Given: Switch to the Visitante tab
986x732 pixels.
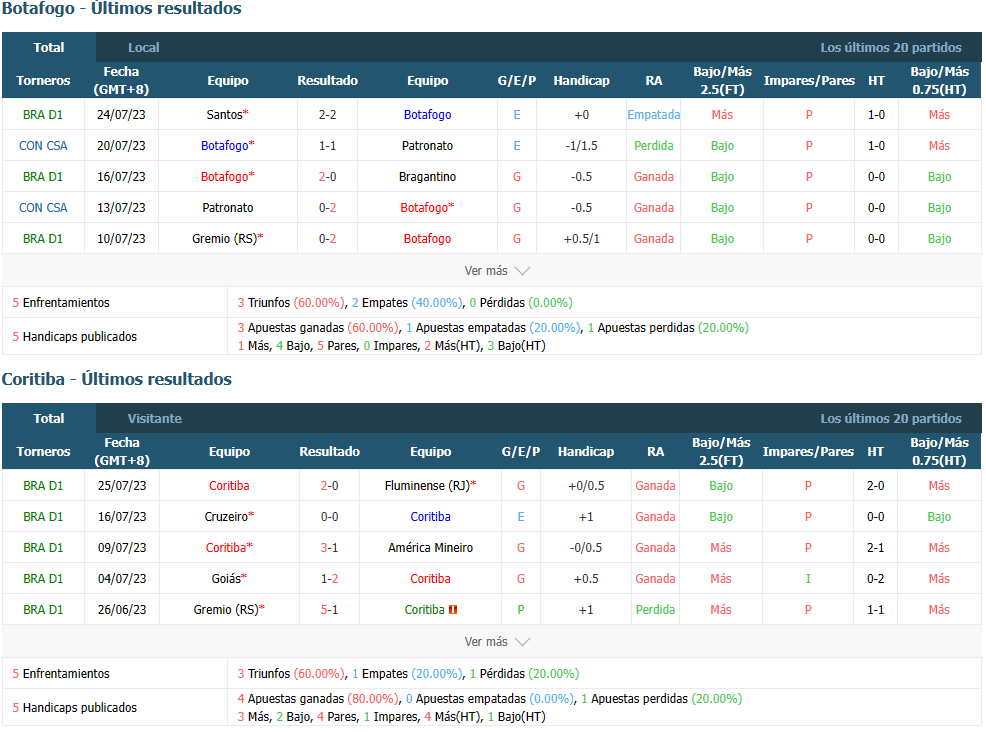Looking at the screenshot, I should [154, 419].
